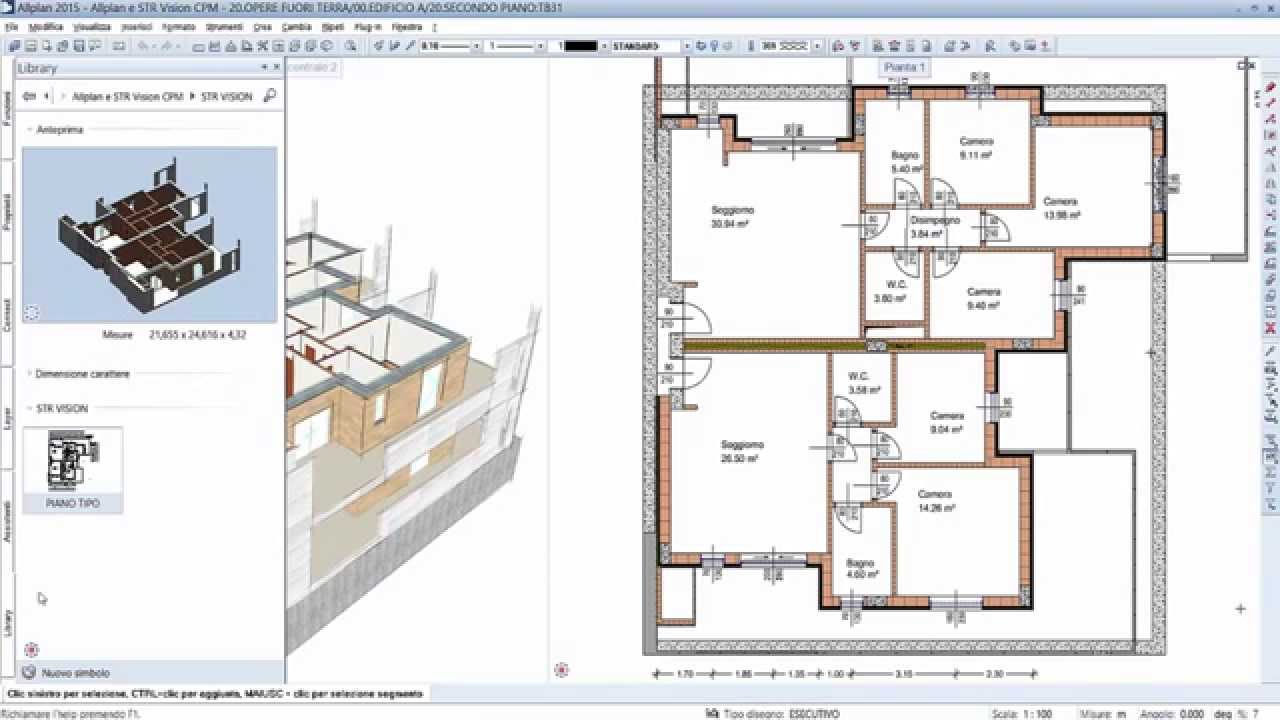Click the Disimpegno 3.84 m² room label

coord(934,226)
